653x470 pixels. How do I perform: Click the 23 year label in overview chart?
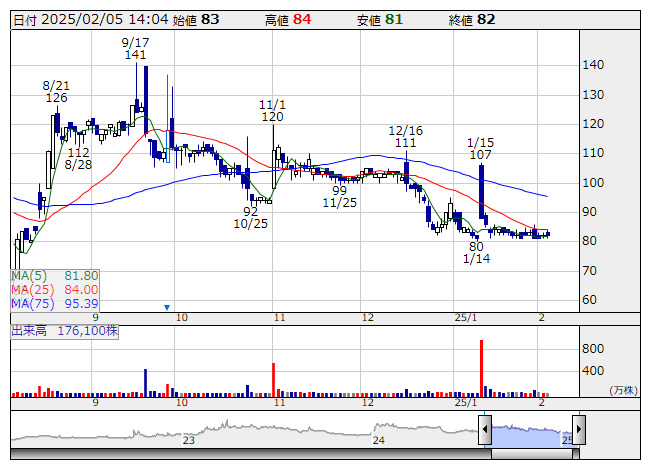[x=189, y=440]
